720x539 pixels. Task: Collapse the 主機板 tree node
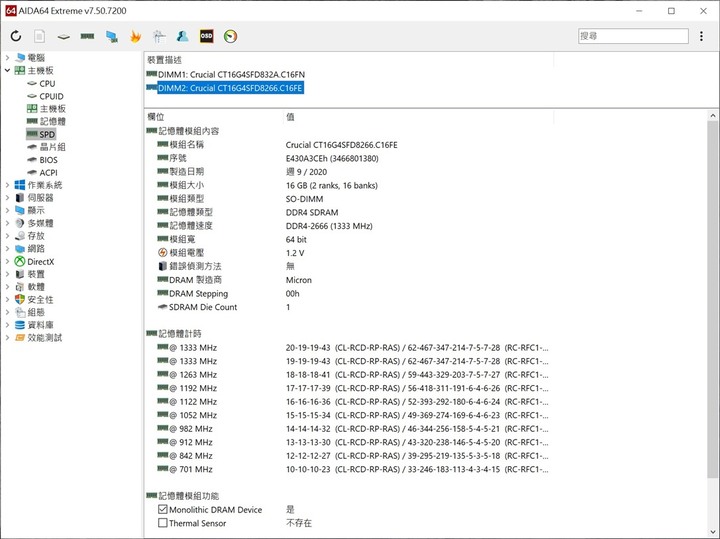point(7,70)
